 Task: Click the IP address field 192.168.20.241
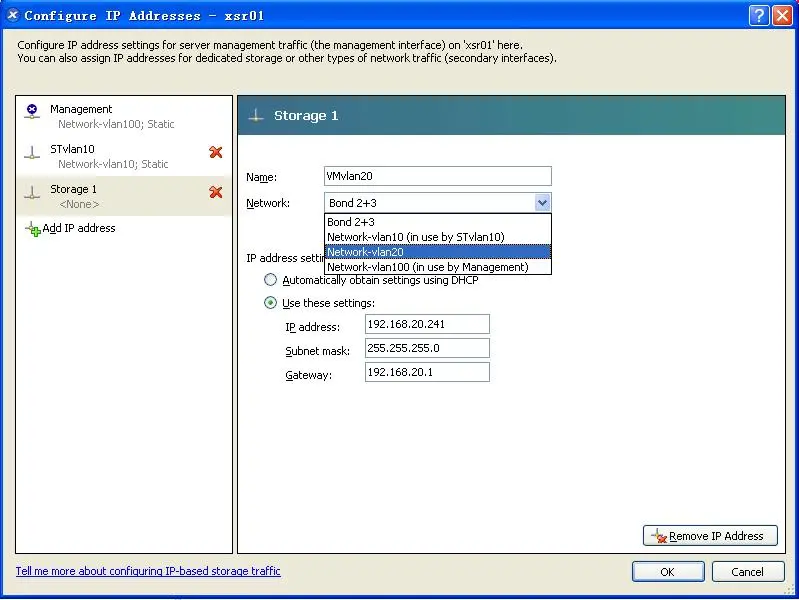pos(427,324)
